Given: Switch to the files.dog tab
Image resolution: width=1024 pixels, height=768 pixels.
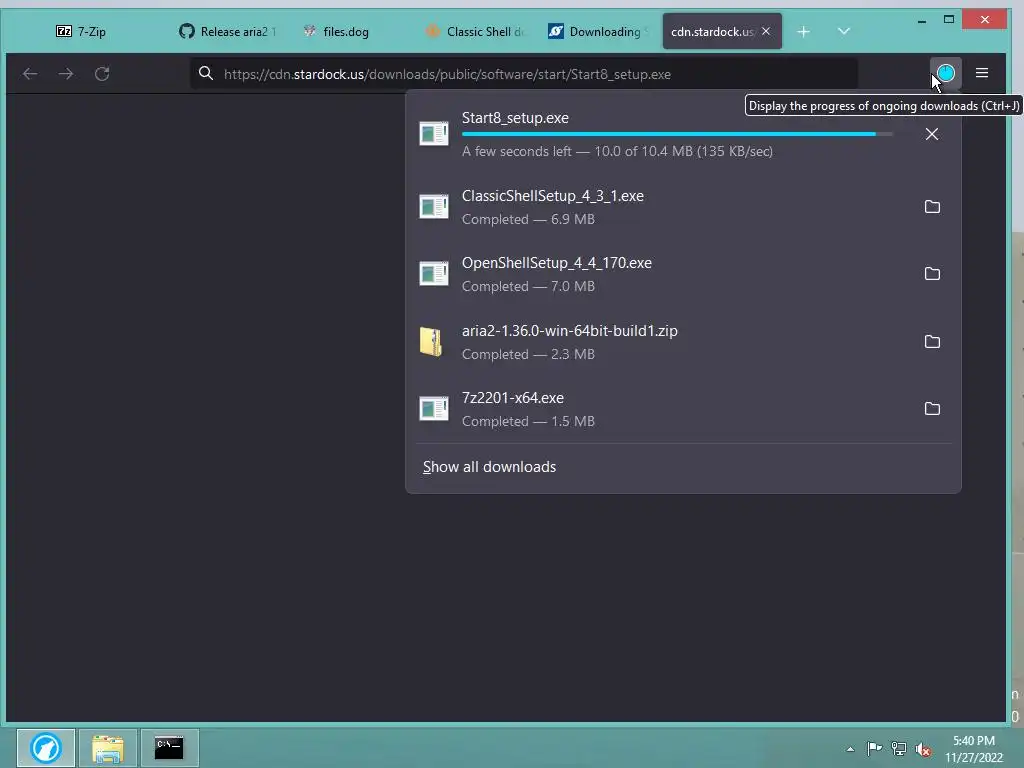Looking at the screenshot, I should pos(346,31).
